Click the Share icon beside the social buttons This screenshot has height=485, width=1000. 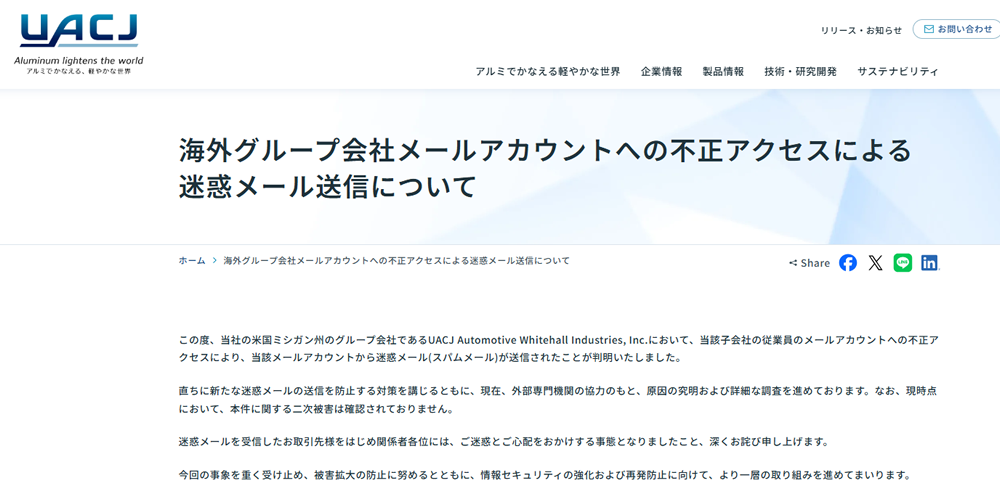pos(793,263)
